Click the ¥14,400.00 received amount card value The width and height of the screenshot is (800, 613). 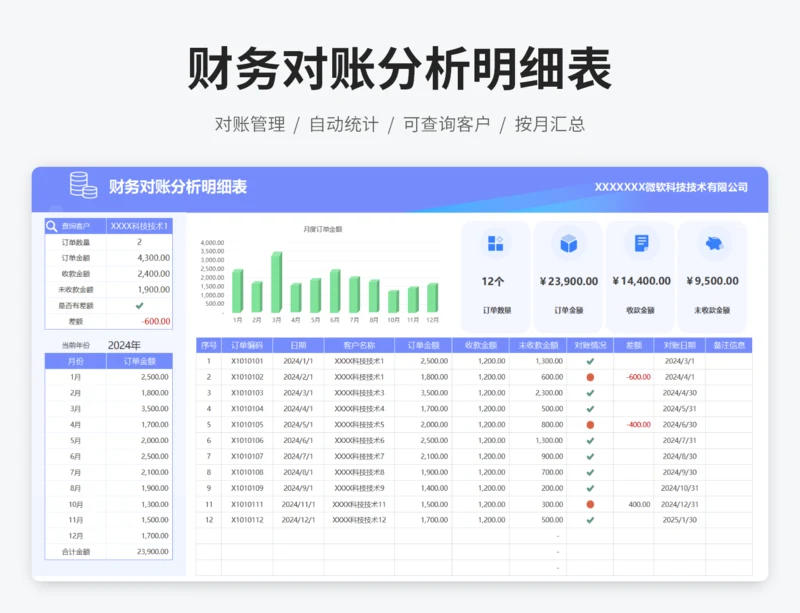pyautogui.click(x=641, y=281)
